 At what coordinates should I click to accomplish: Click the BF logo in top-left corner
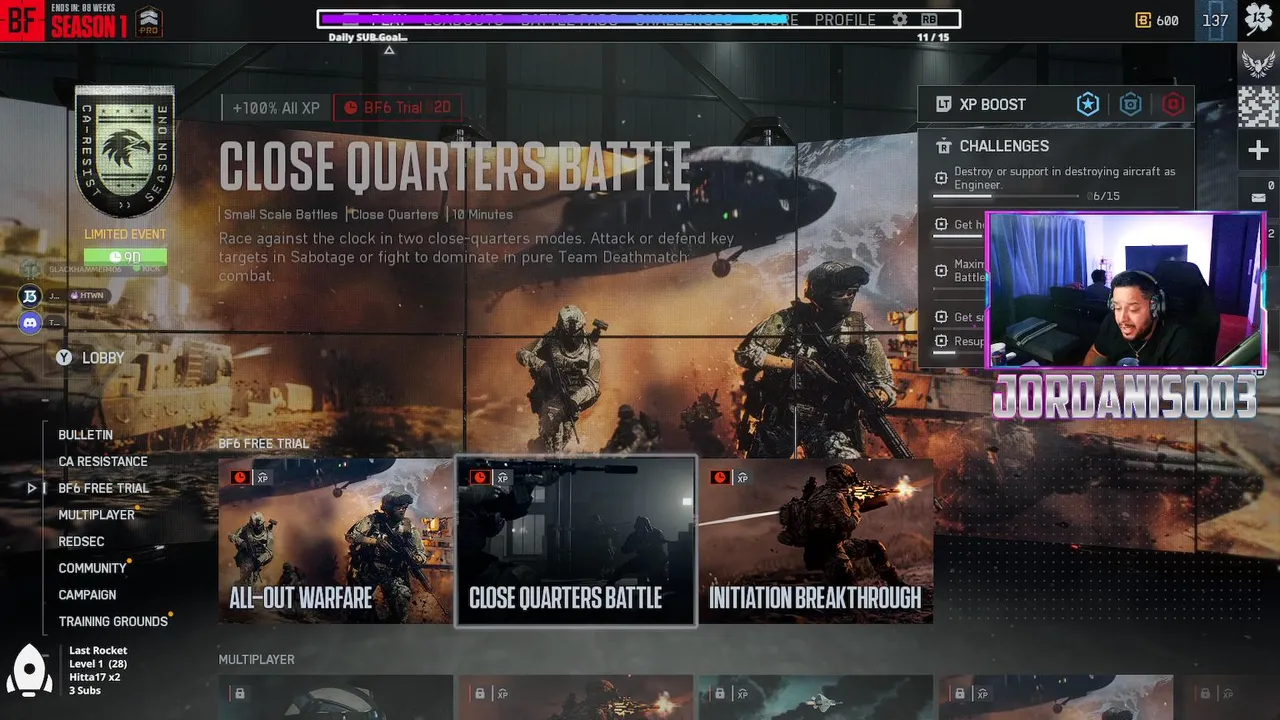tap(21, 20)
